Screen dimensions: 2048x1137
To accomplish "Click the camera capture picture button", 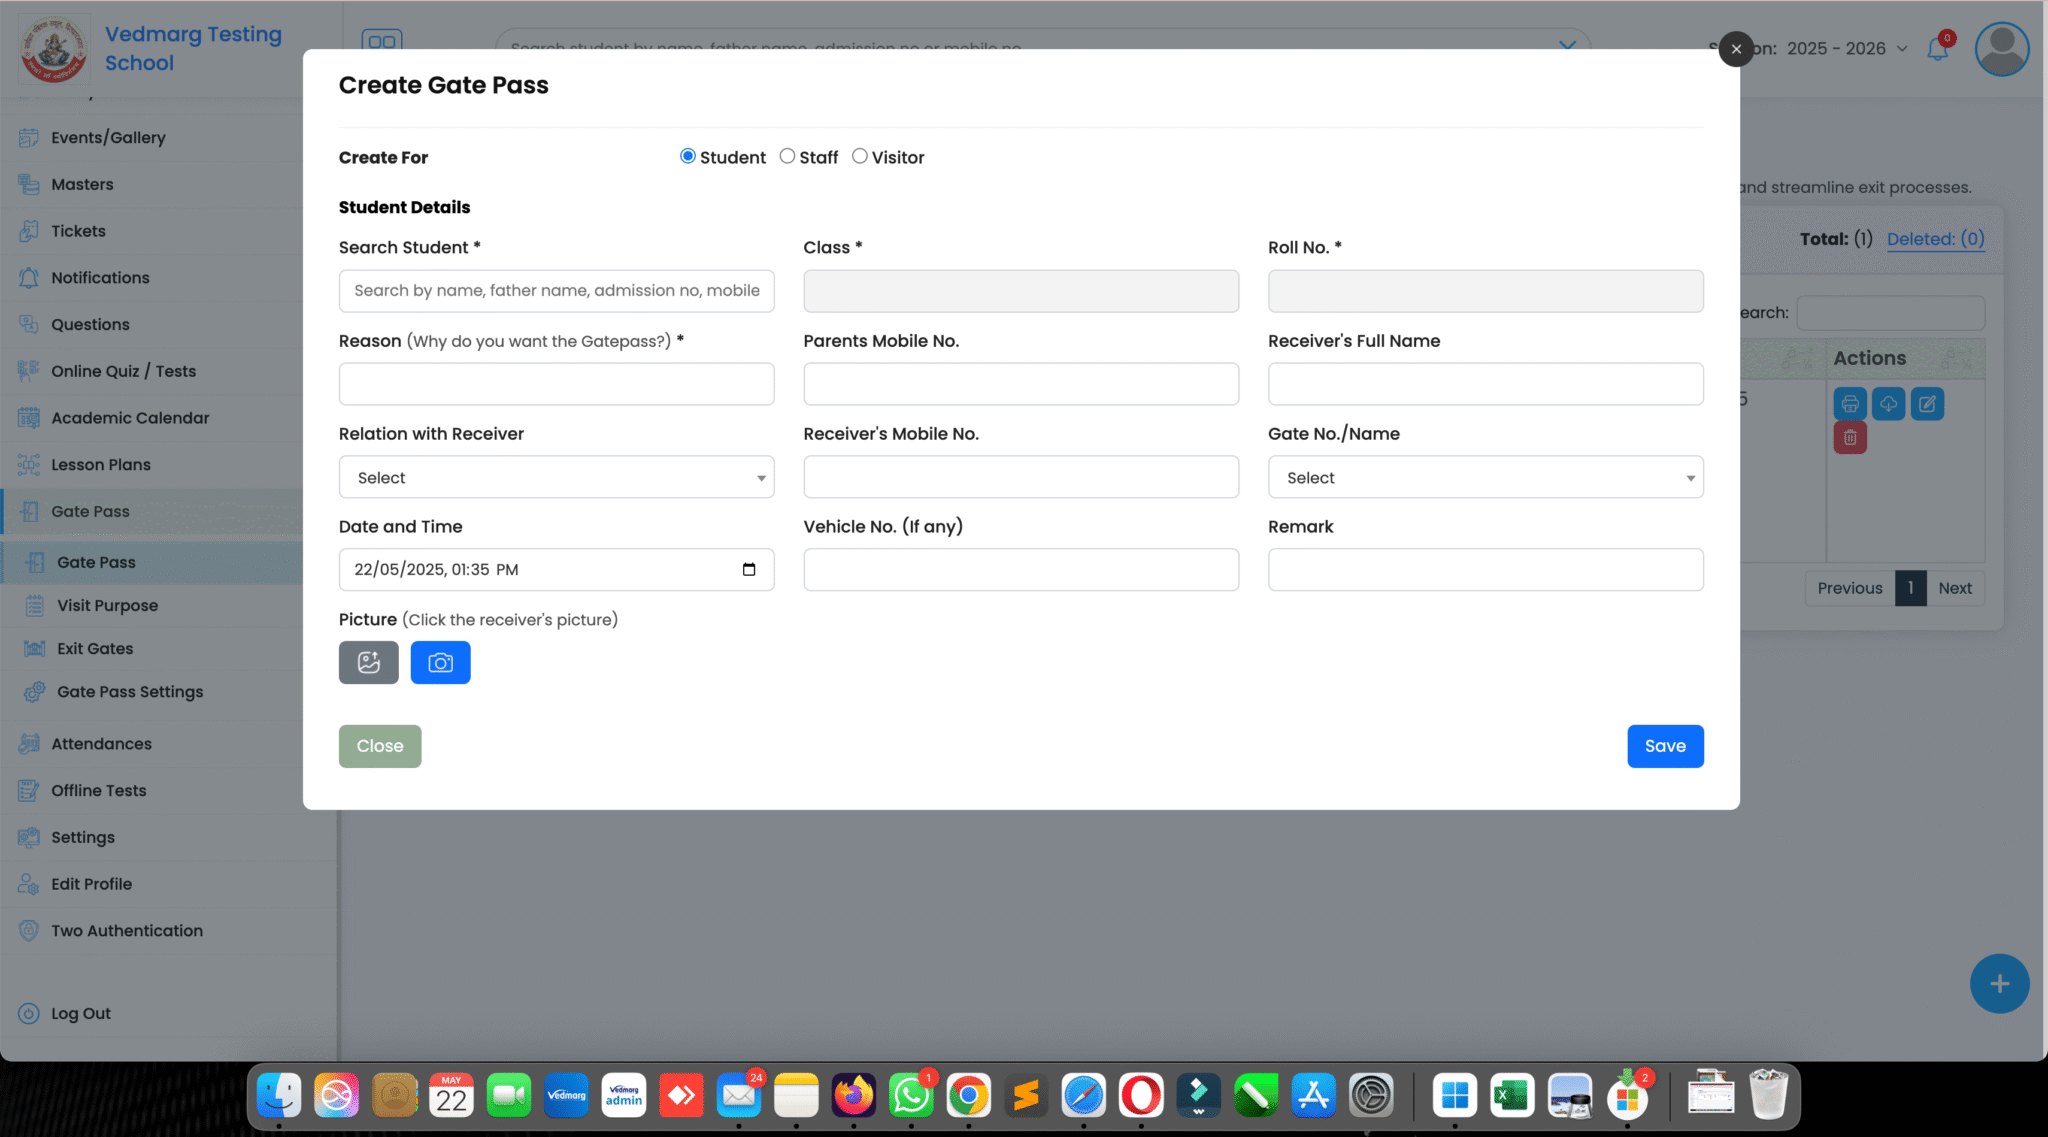I will coord(440,662).
